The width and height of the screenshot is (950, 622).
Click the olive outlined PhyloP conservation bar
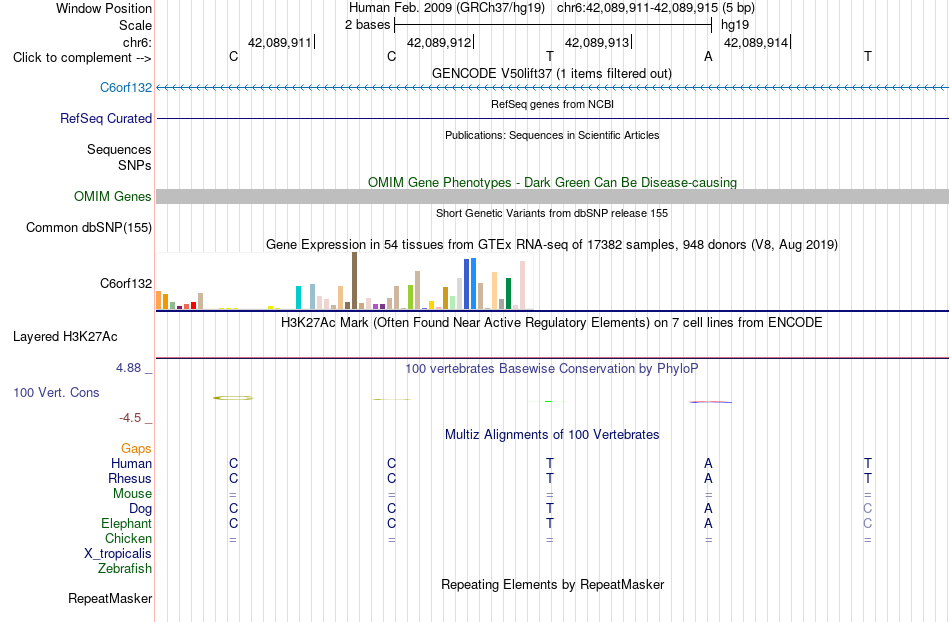point(233,398)
